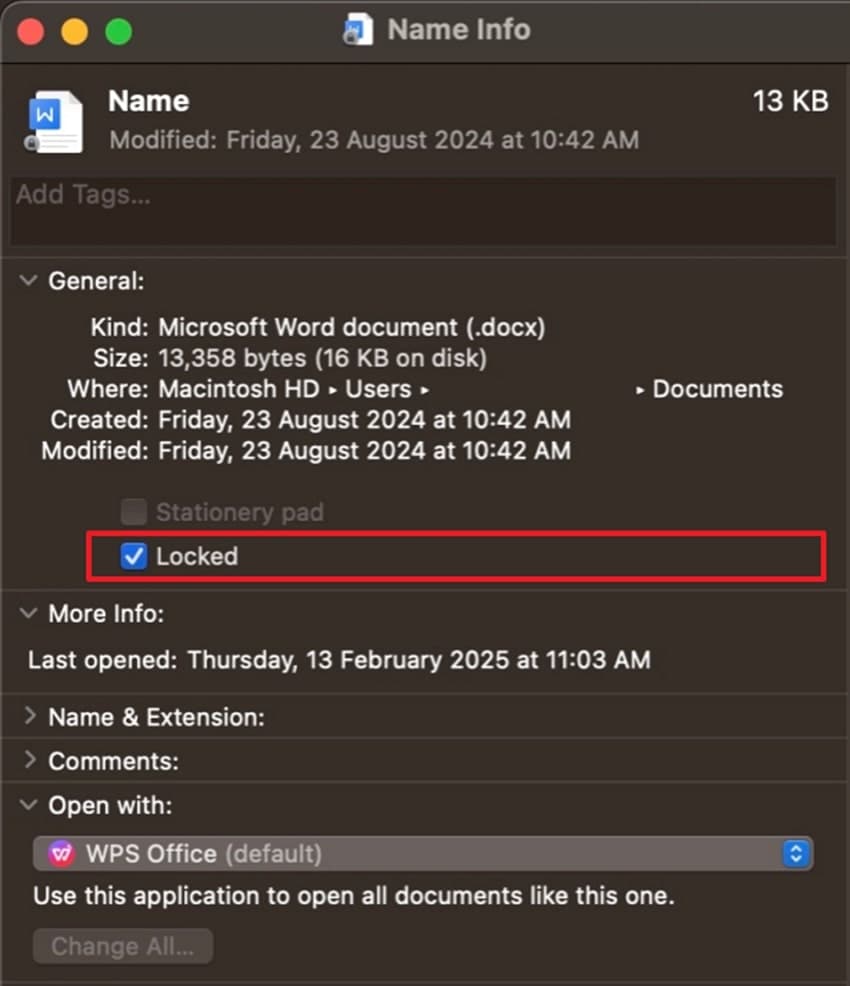850x986 pixels.
Task: Click the title bar document proxy icon
Action: pyautogui.click(x=358, y=30)
